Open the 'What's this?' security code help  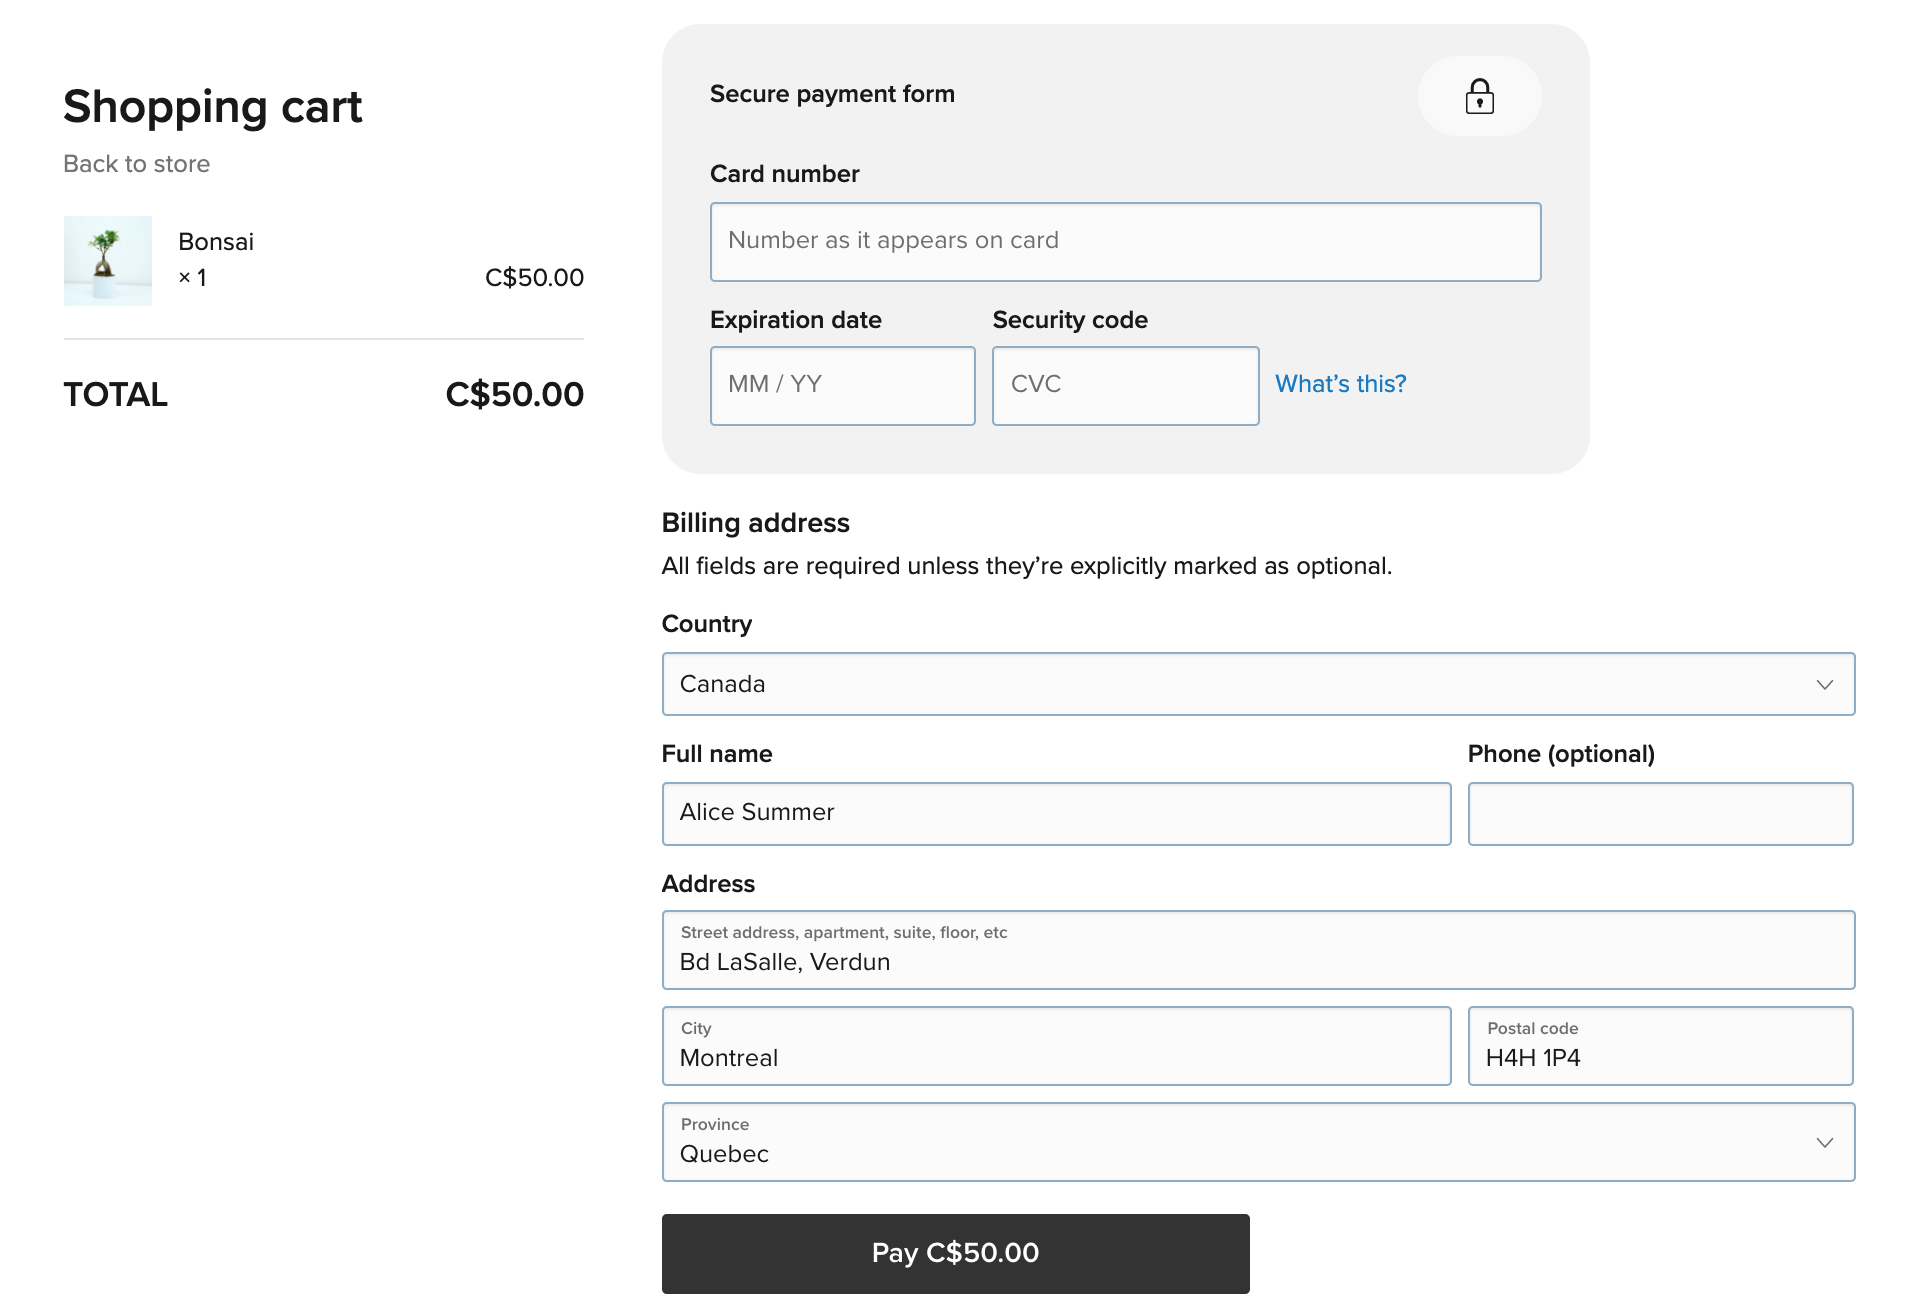[1340, 384]
